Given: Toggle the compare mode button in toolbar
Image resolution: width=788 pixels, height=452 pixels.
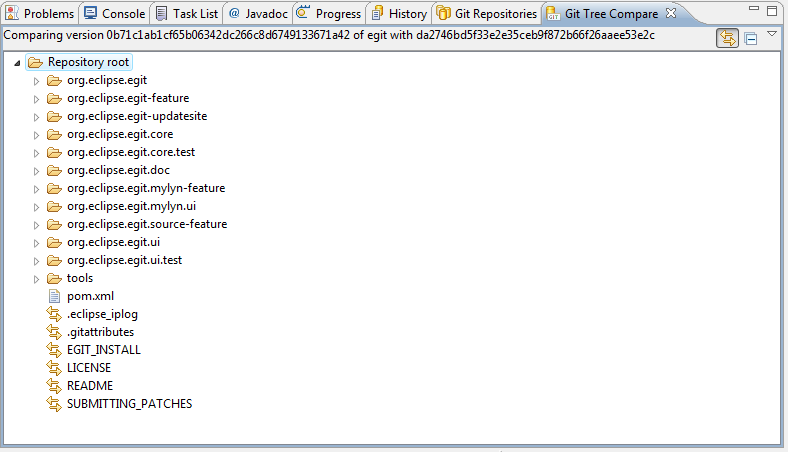Looking at the screenshot, I should [727, 38].
